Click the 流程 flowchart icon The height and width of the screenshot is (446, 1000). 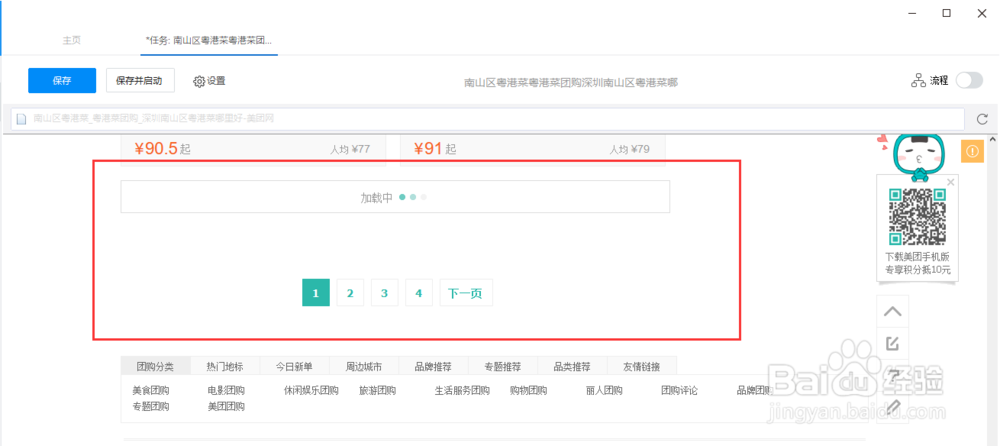(918, 80)
